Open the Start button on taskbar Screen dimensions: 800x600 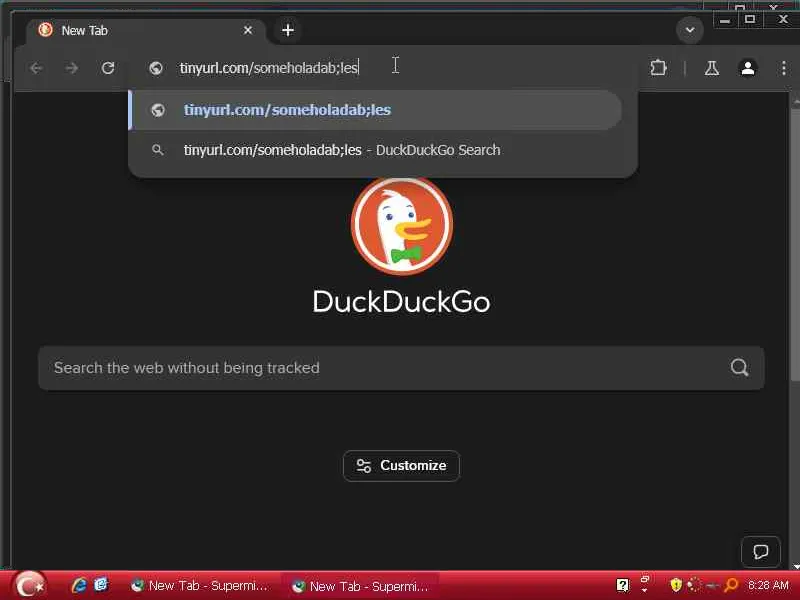(30, 585)
